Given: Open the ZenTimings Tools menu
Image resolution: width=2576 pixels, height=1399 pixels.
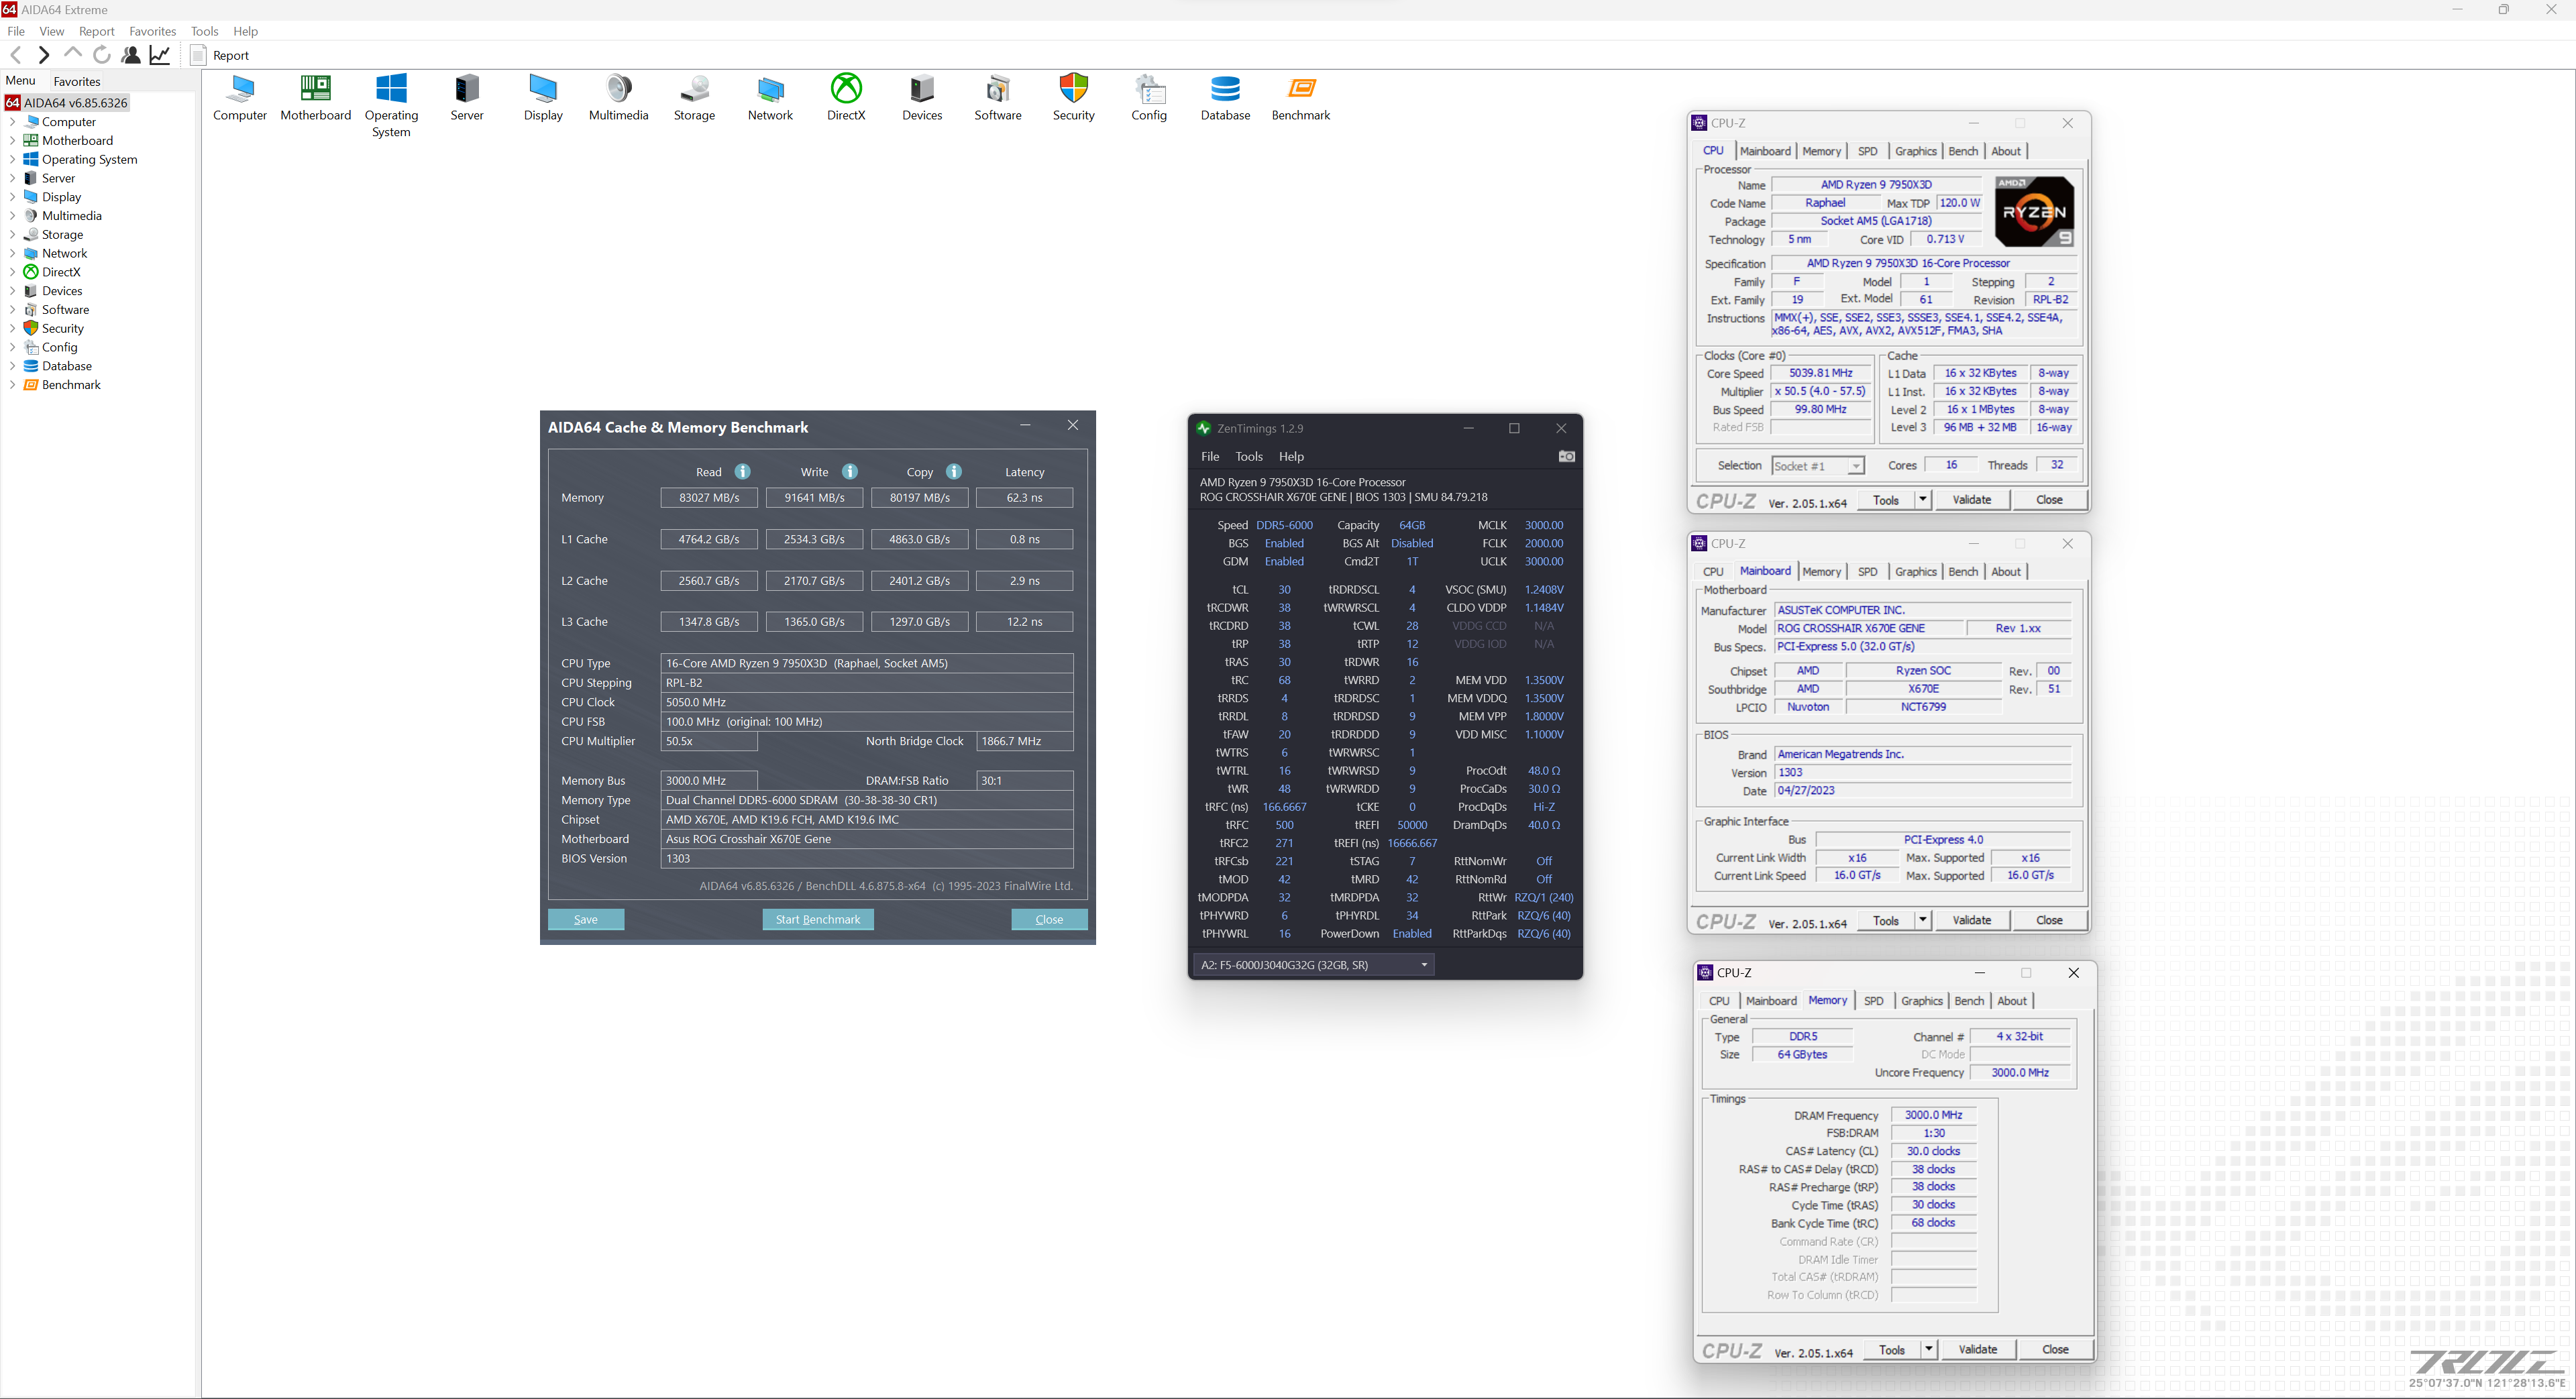Looking at the screenshot, I should [1249, 457].
